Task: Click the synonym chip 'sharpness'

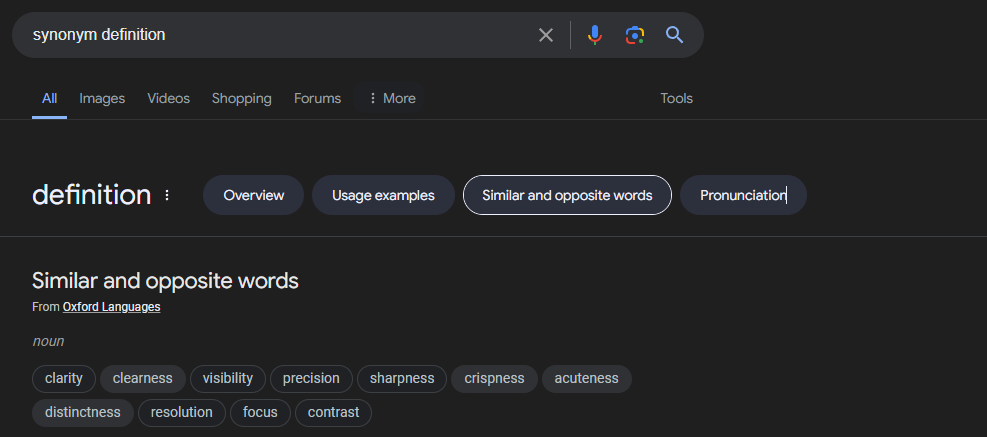Action: coord(402,378)
